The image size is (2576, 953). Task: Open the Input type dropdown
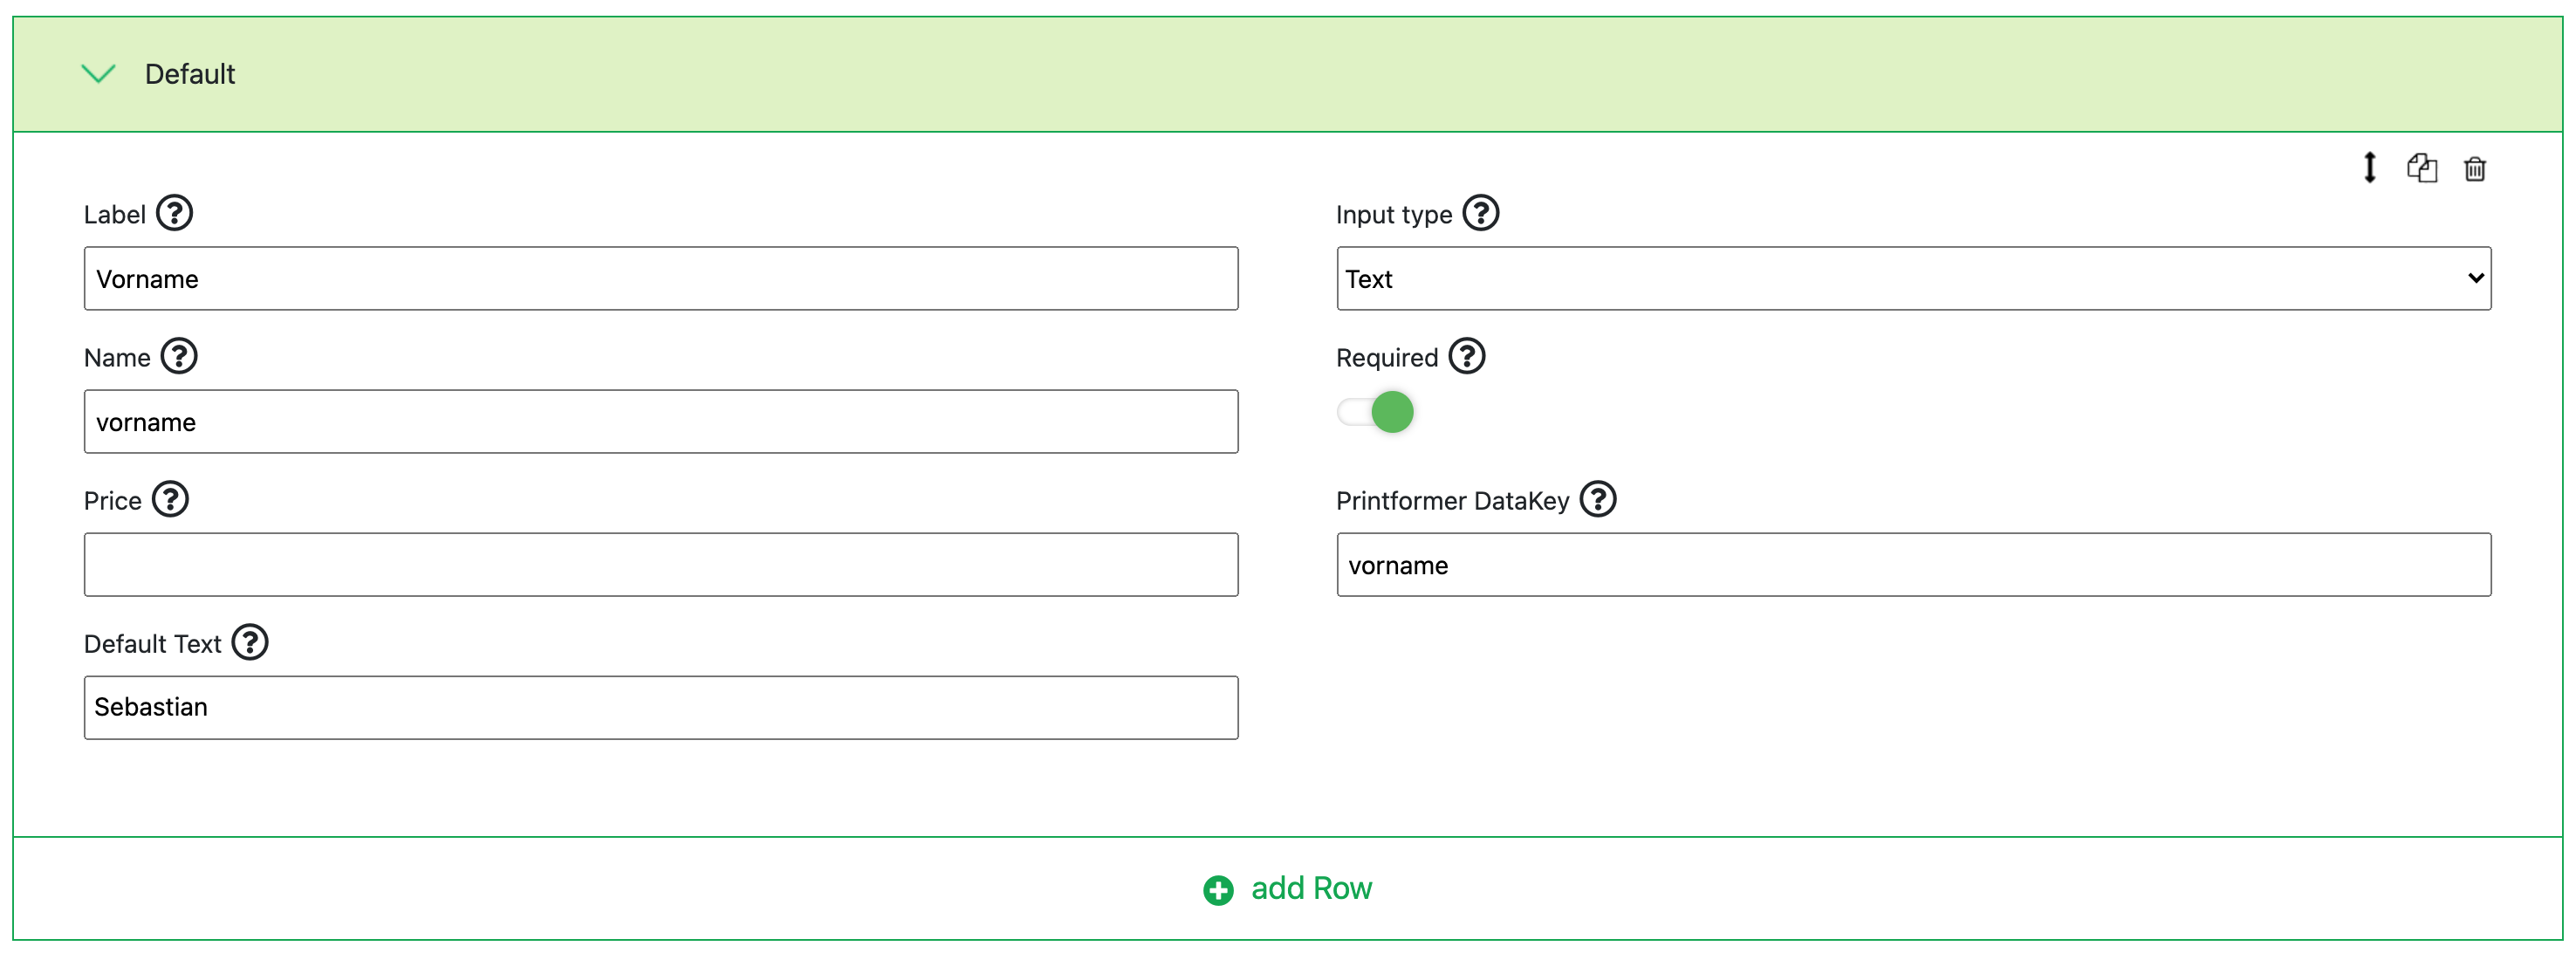[x=1912, y=278]
